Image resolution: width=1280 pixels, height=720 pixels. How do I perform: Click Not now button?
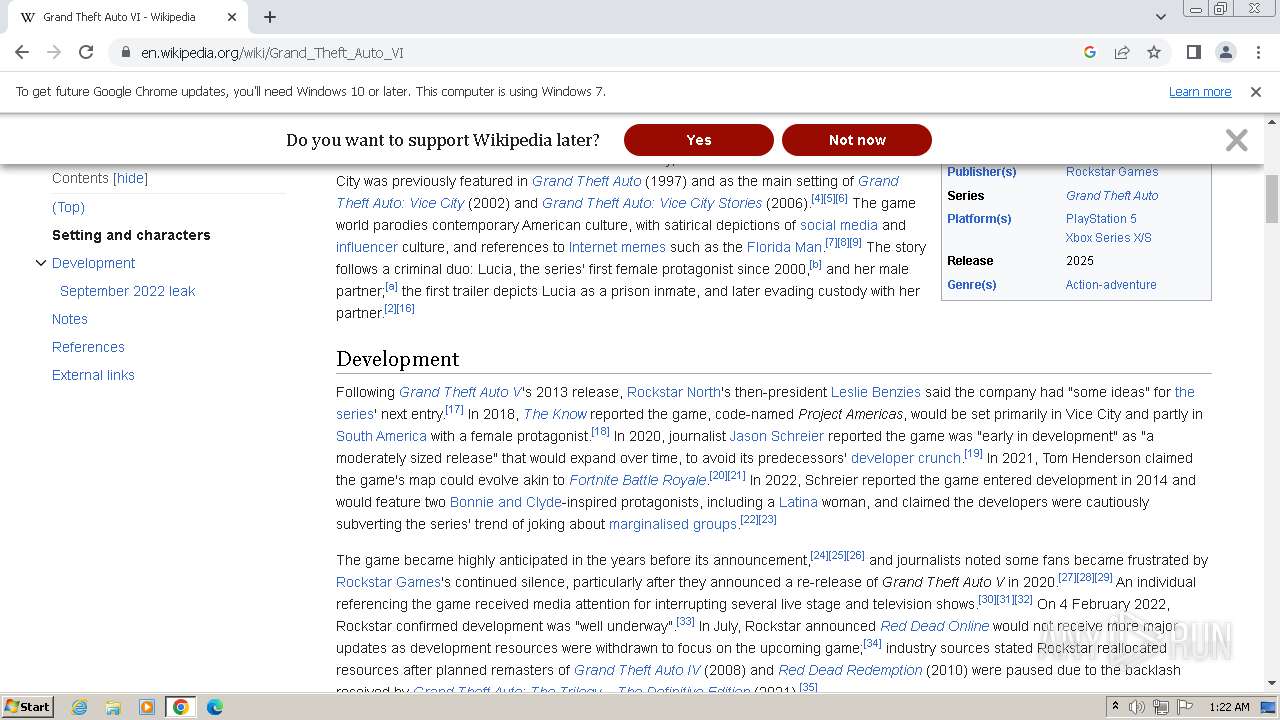(x=857, y=140)
